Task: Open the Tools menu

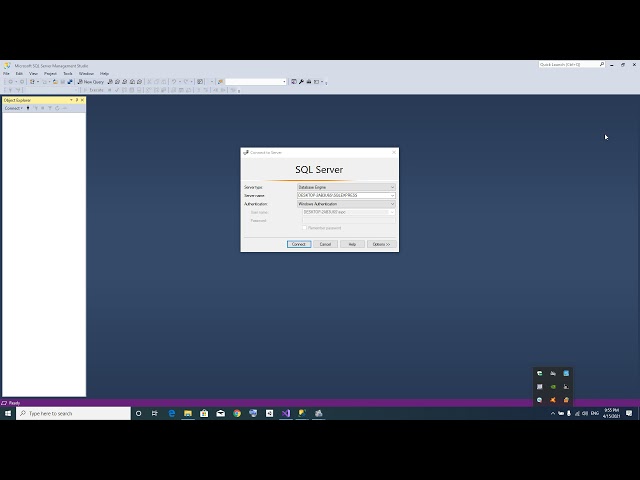Action: [68, 73]
